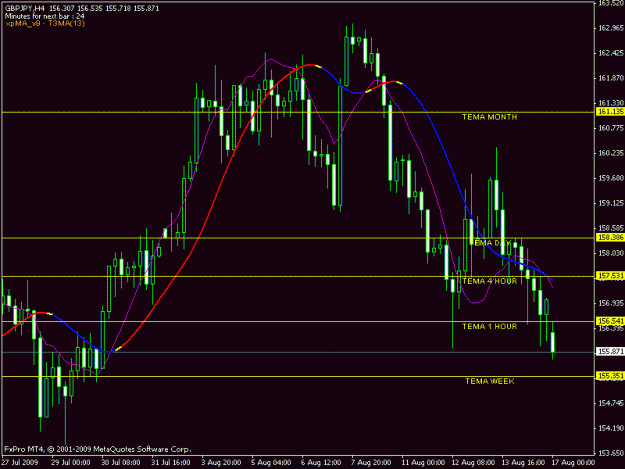Click the 17 Aug 00:00 time label
Viewport: 625px width, 469px height.
pos(573,463)
